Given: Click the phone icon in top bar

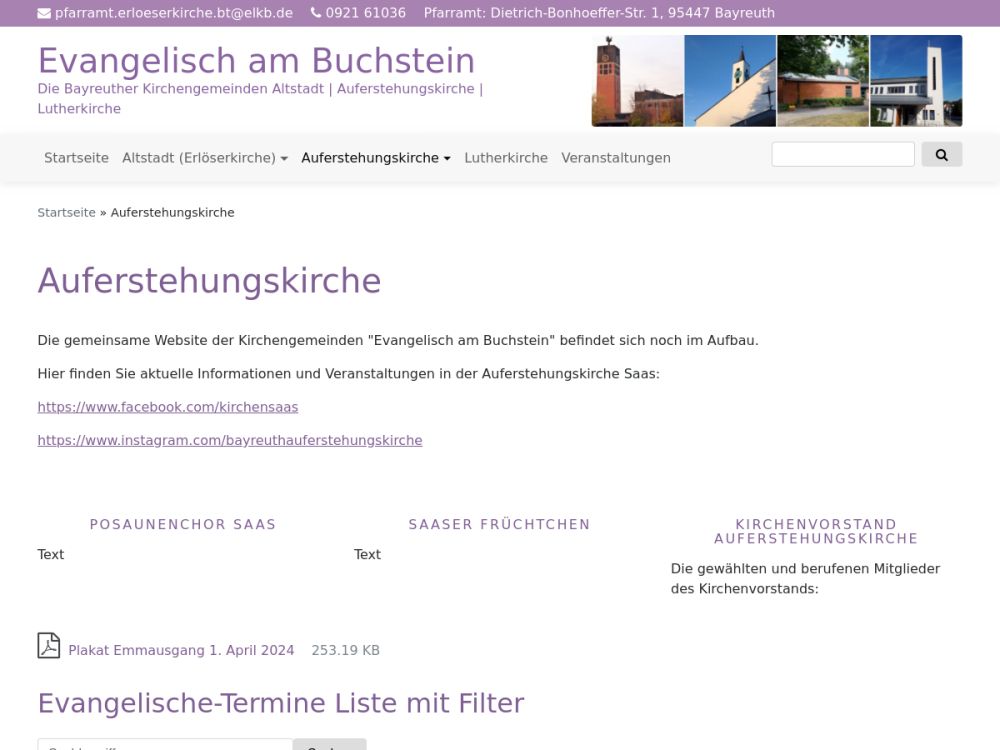Looking at the screenshot, I should coord(316,13).
